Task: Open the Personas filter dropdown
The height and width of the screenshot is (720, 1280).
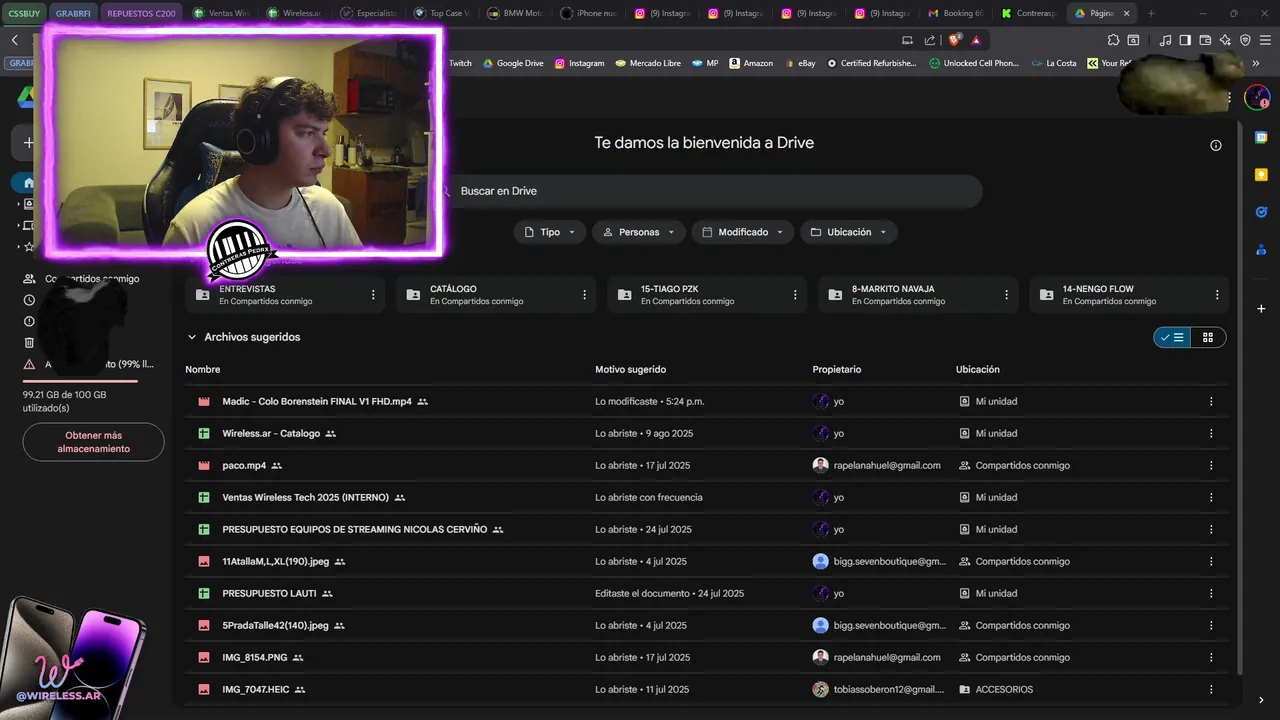Action: (639, 232)
